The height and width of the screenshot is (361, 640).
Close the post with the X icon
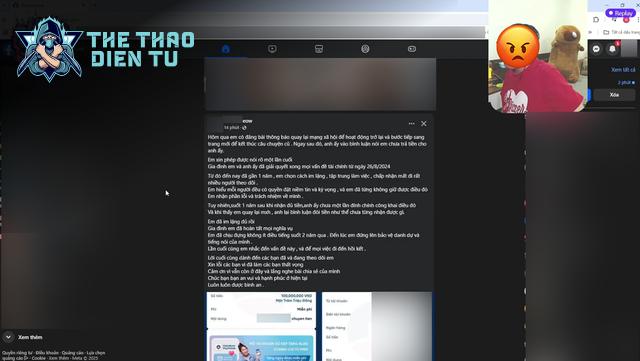point(424,123)
